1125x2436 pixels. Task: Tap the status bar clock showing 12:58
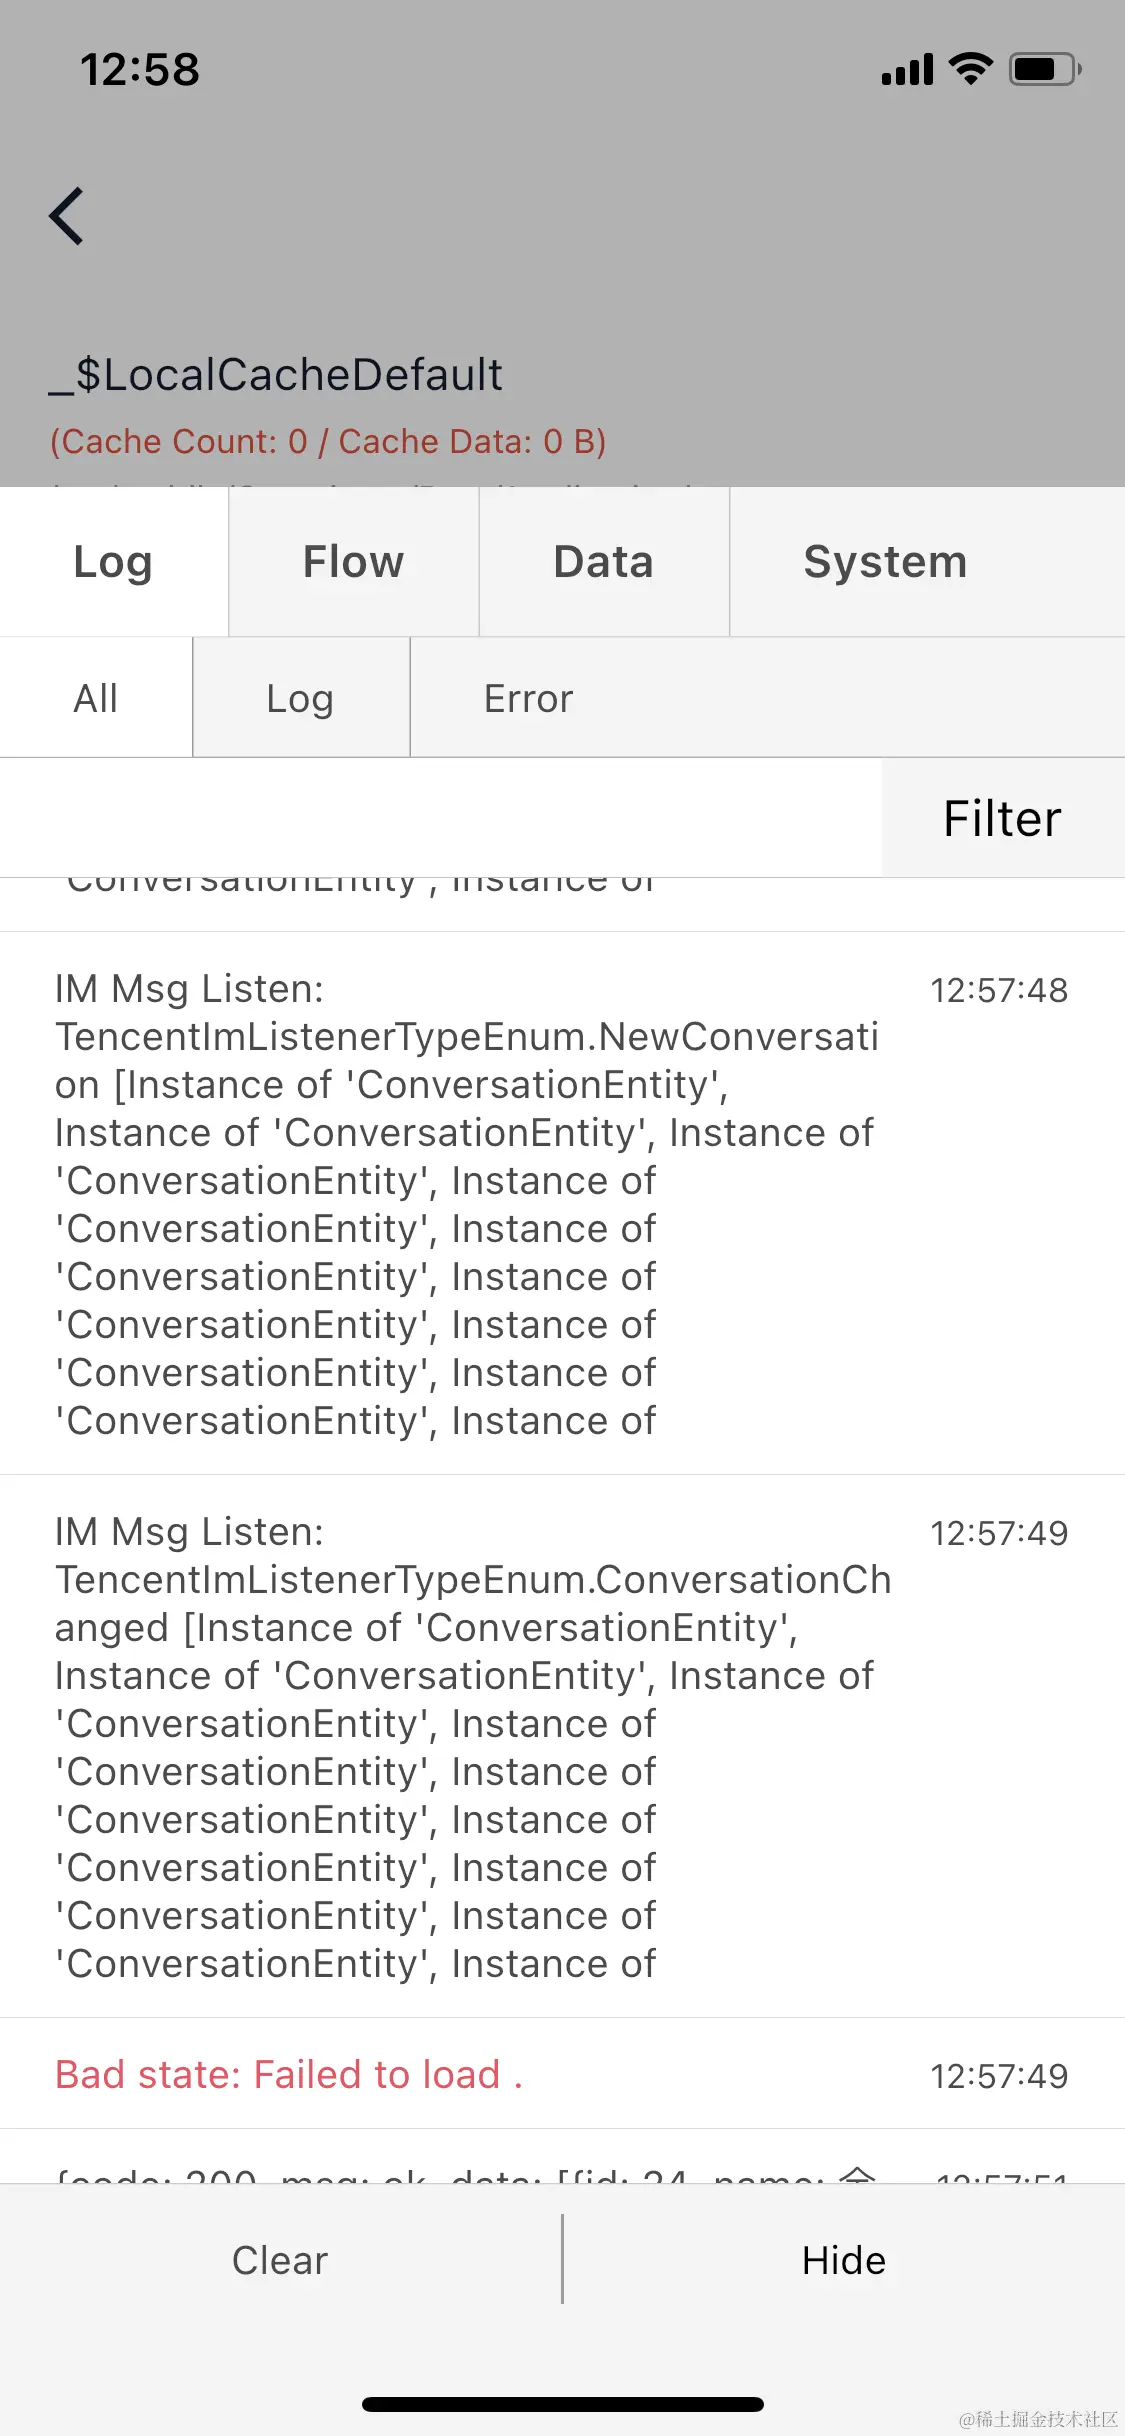point(140,70)
